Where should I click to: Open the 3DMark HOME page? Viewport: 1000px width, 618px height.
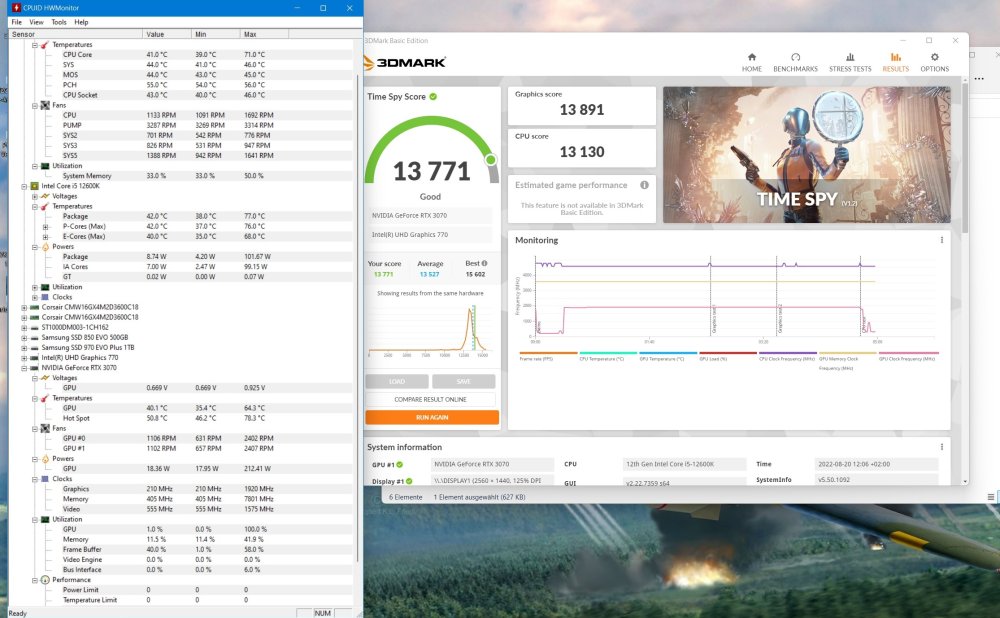coord(752,62)
